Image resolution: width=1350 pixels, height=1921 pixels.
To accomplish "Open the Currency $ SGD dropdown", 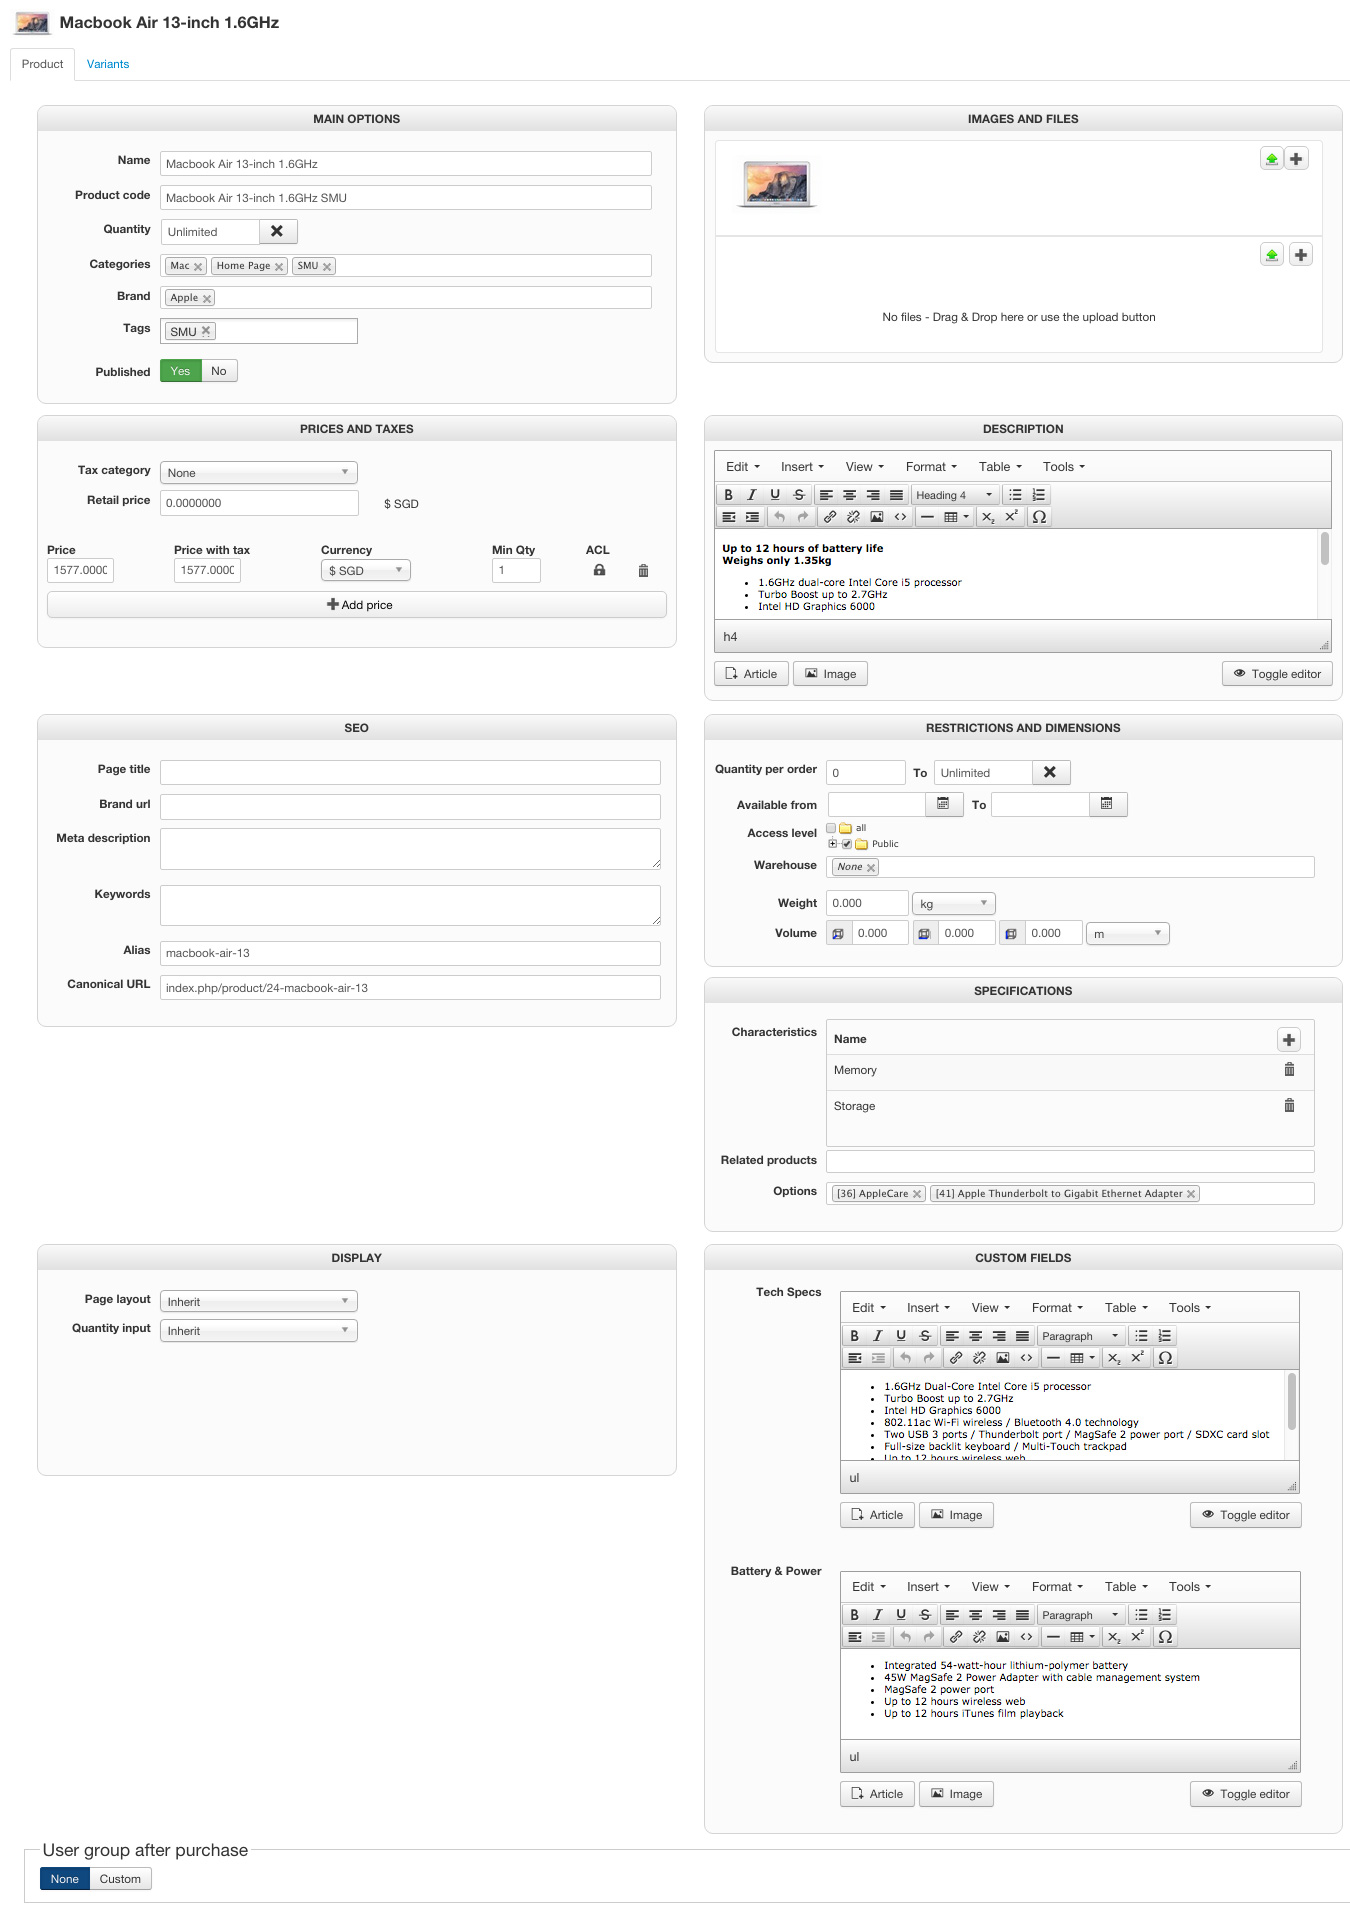I will pos(366,570).
